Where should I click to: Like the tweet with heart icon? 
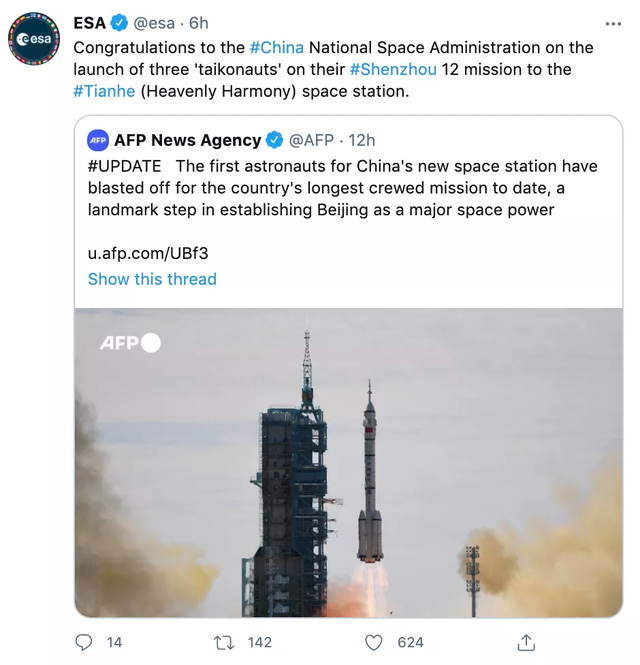[x=374, y=642]
